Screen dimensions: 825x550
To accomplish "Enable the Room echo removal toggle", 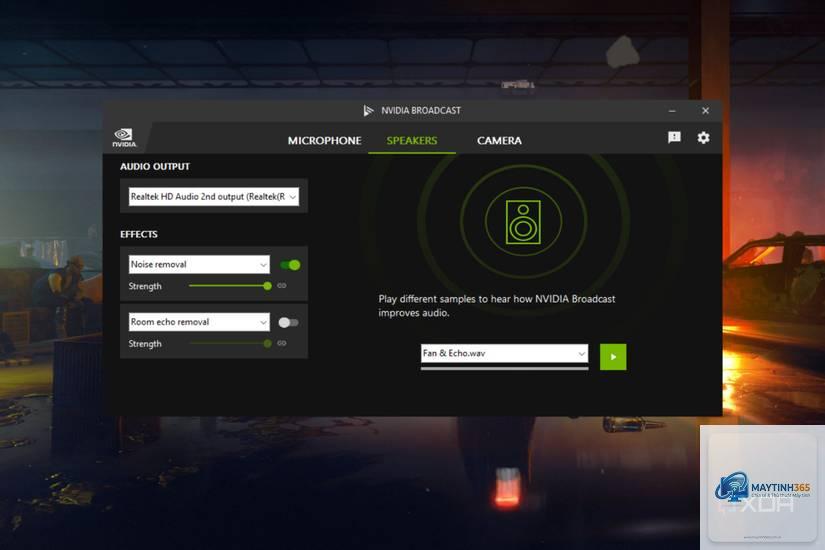I will point(288,322).
